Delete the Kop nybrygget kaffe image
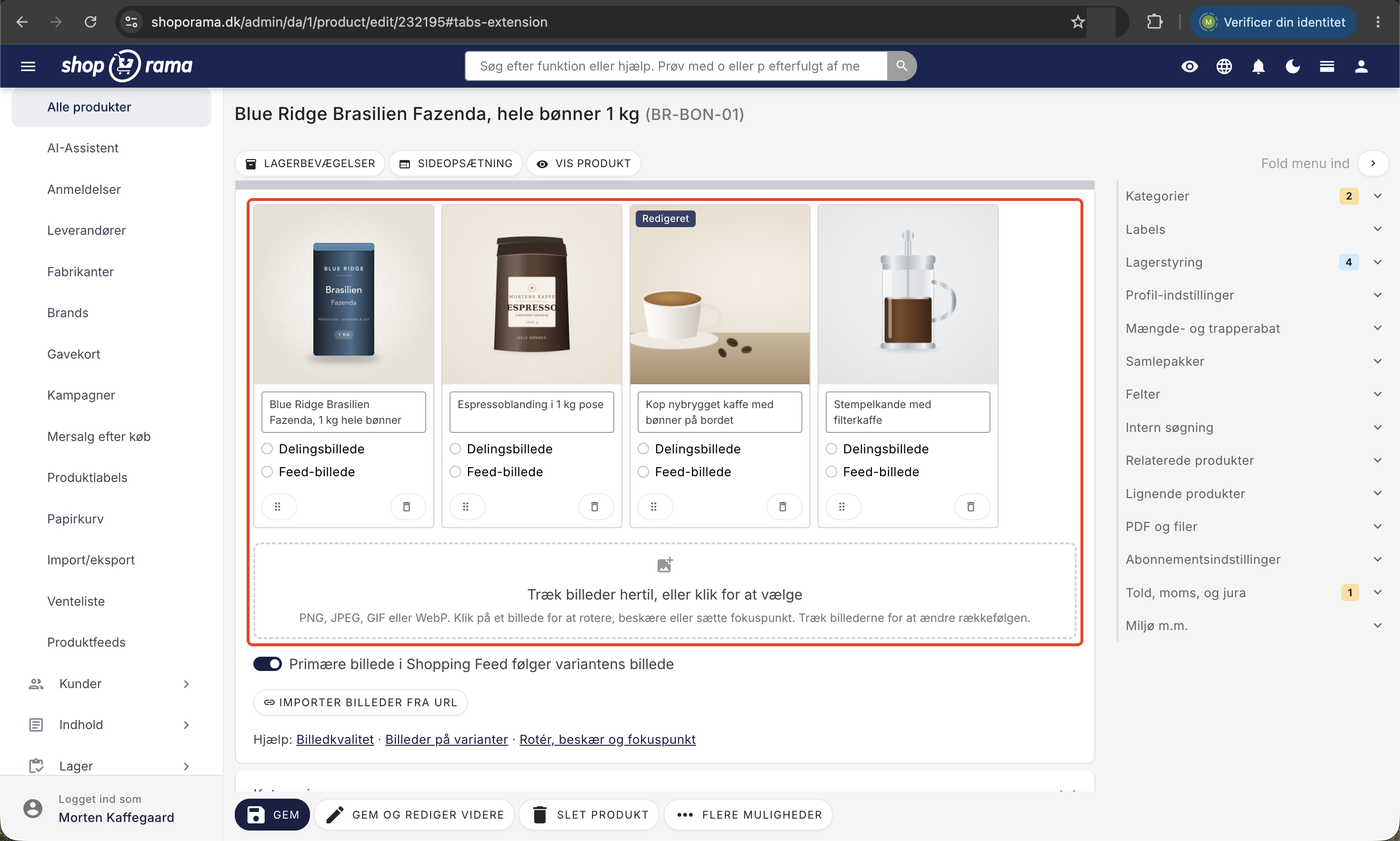Screen dimensions: 1400x841 click(x=783, y=507)
